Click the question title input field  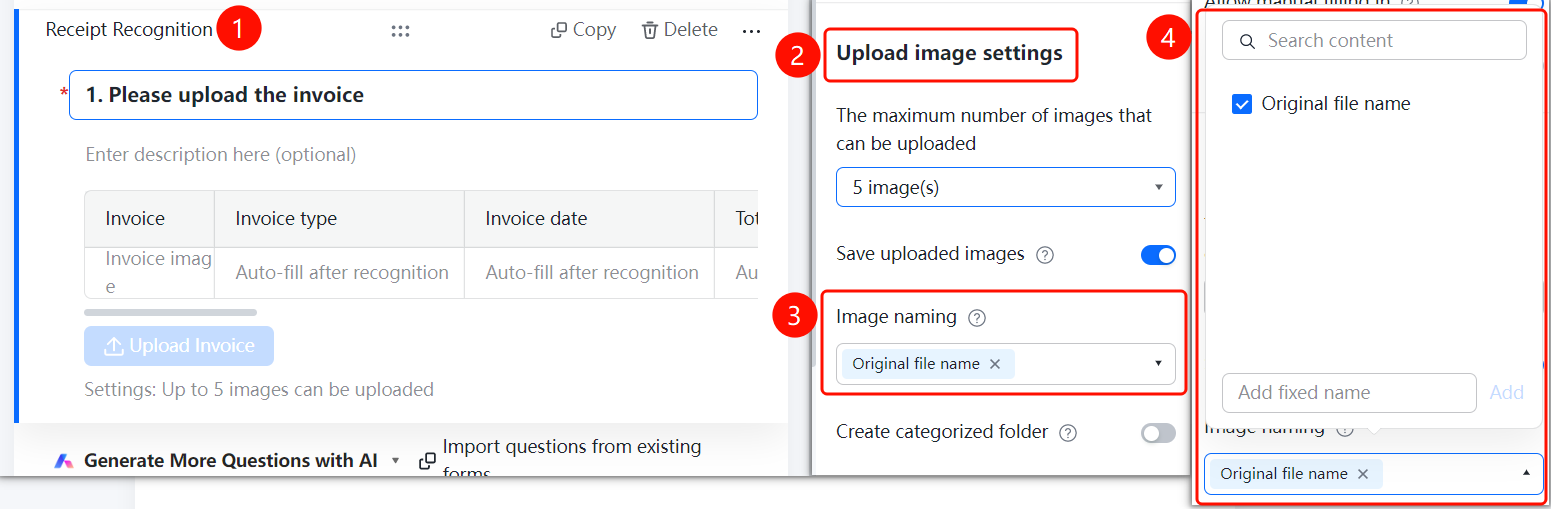coord(413,95)
